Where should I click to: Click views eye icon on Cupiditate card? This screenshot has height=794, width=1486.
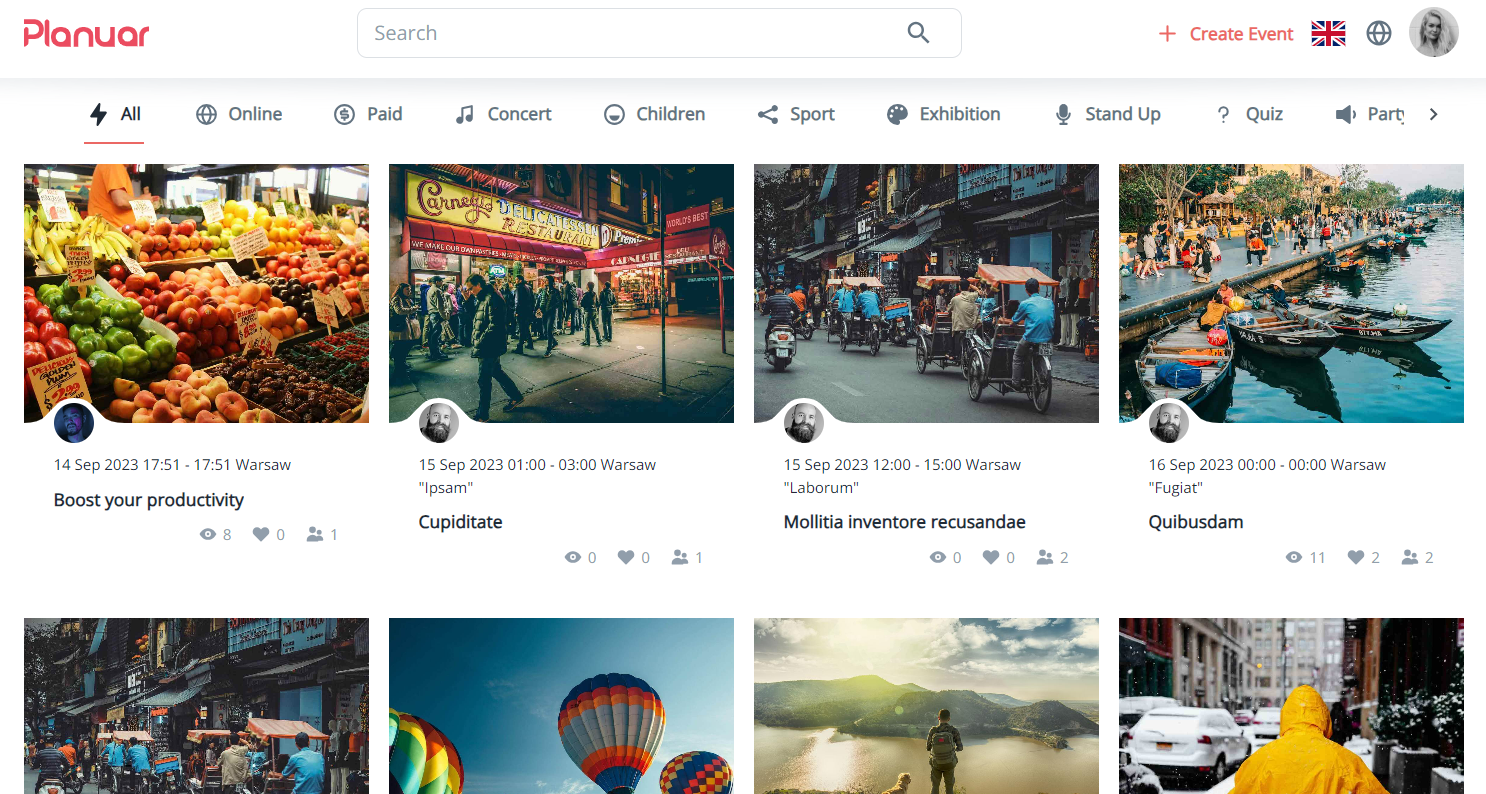click(573, 557)
